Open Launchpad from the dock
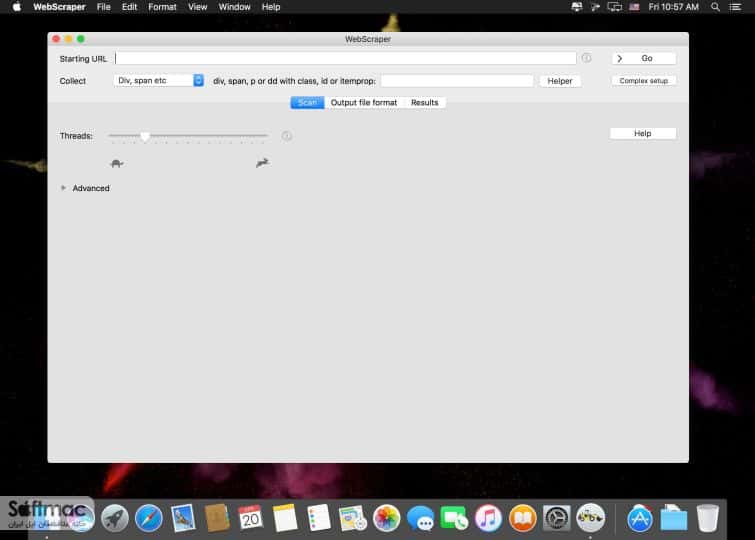The height and width of the screenshot is (540, 755). point(115,518)
